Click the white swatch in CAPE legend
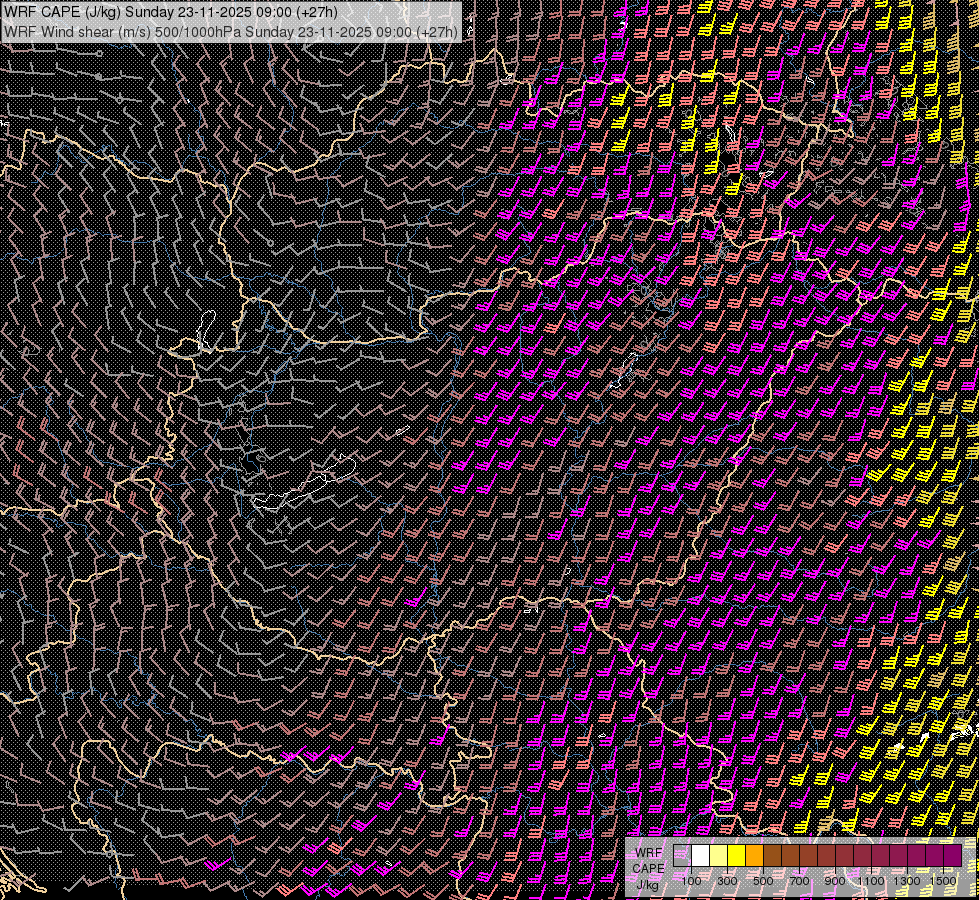 pyautogui.click(x=700, y=855)
